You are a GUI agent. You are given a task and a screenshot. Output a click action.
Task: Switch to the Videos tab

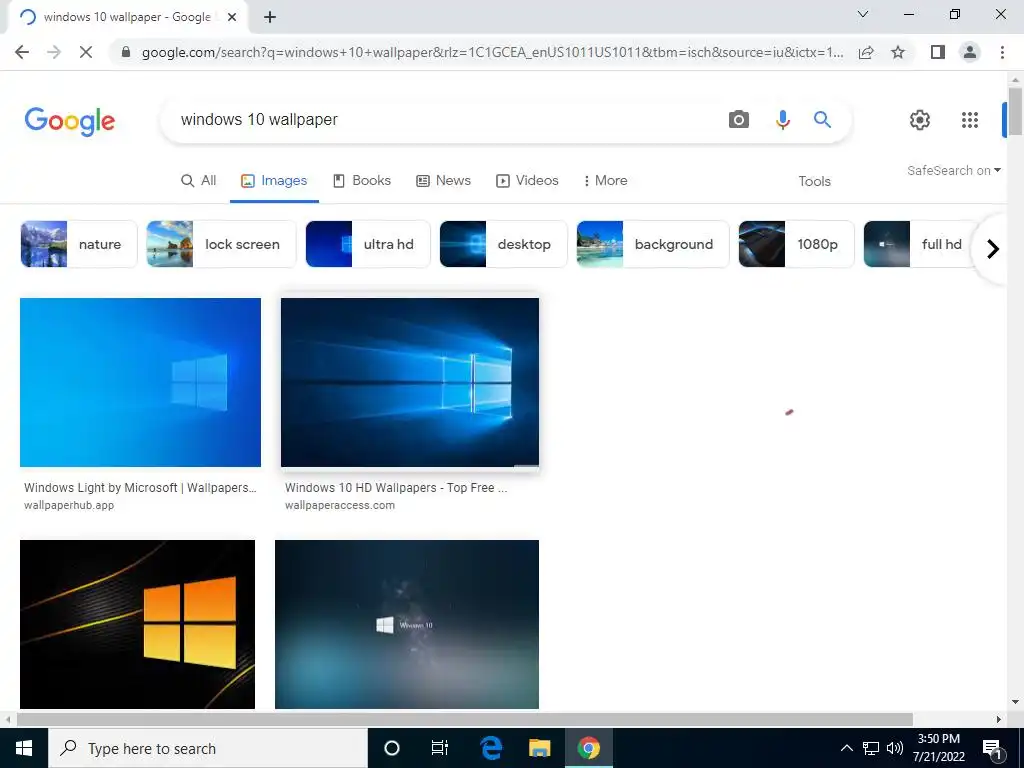pos(527,181)
